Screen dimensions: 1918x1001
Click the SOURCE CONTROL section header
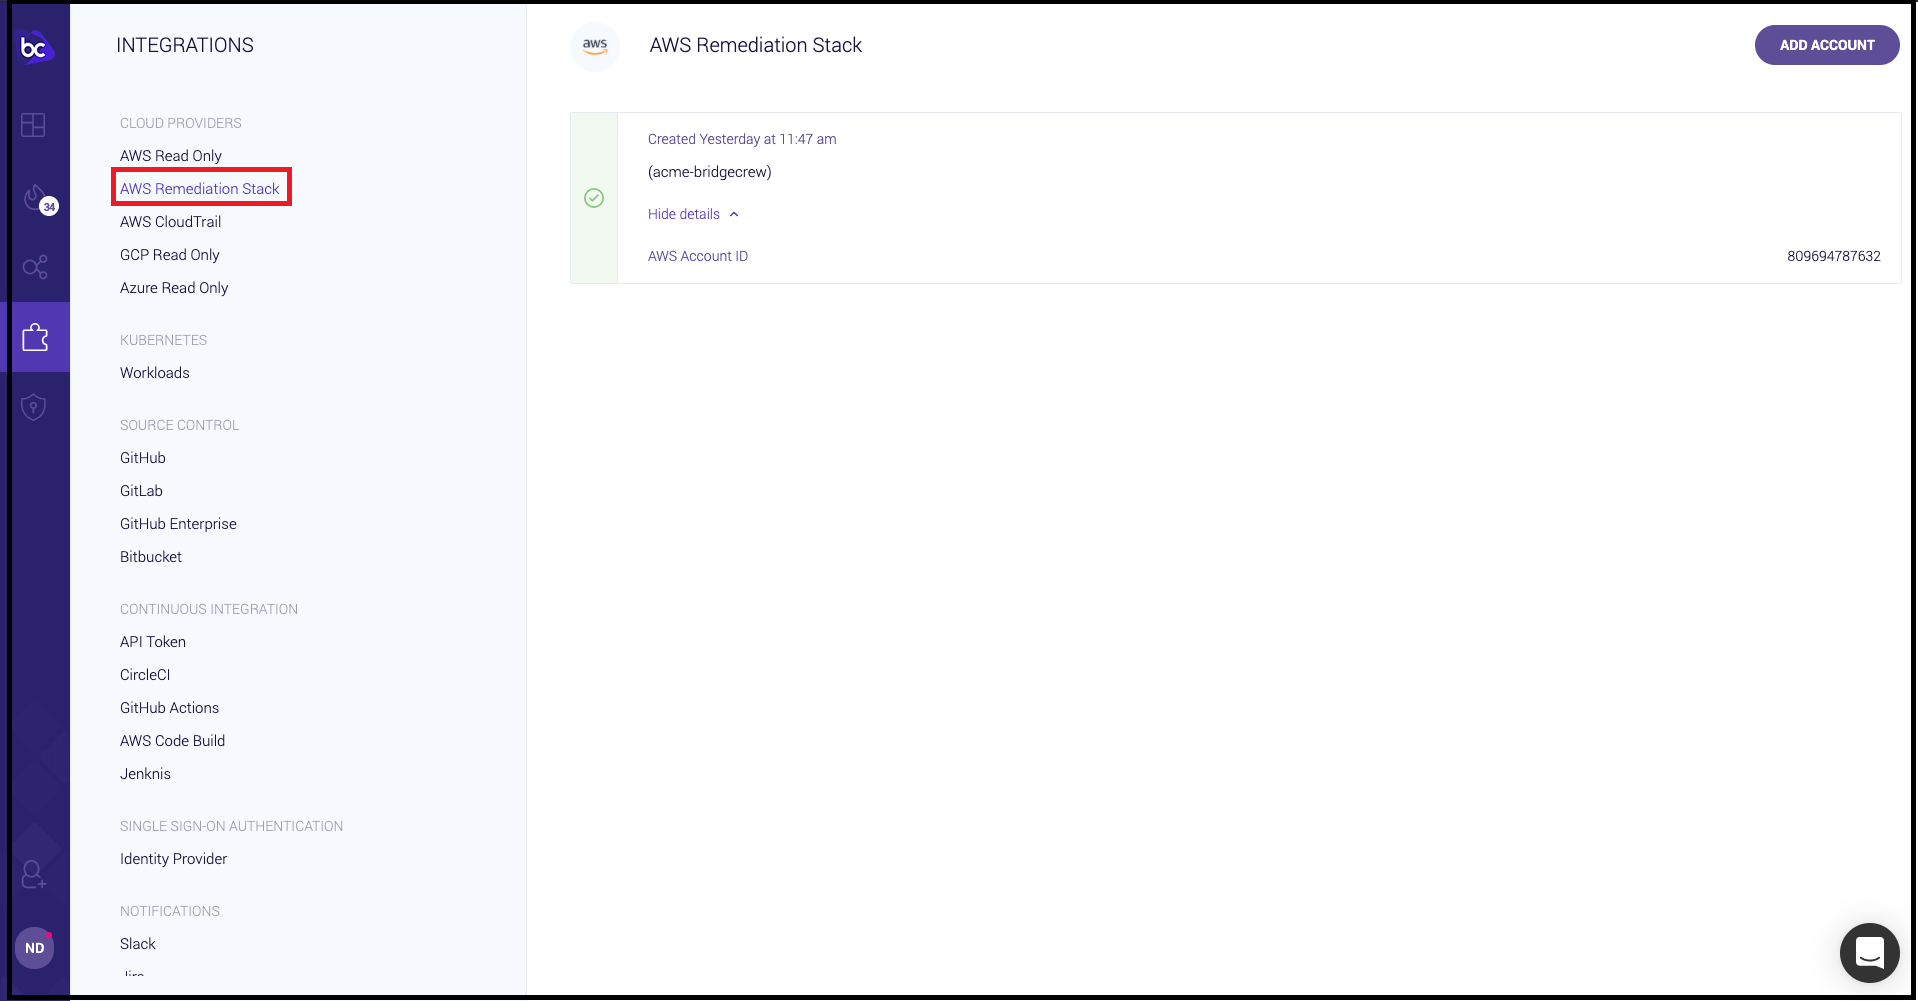click(180, 425)
